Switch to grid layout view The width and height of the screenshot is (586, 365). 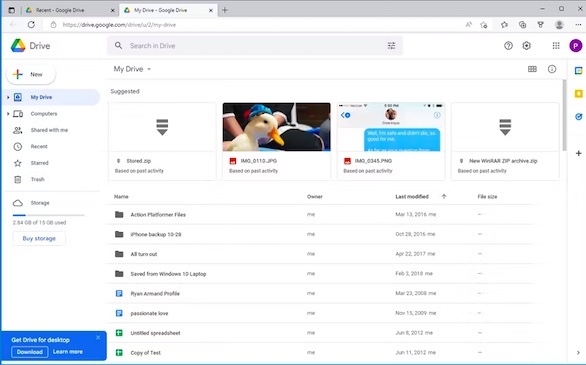tap(532, 69)
